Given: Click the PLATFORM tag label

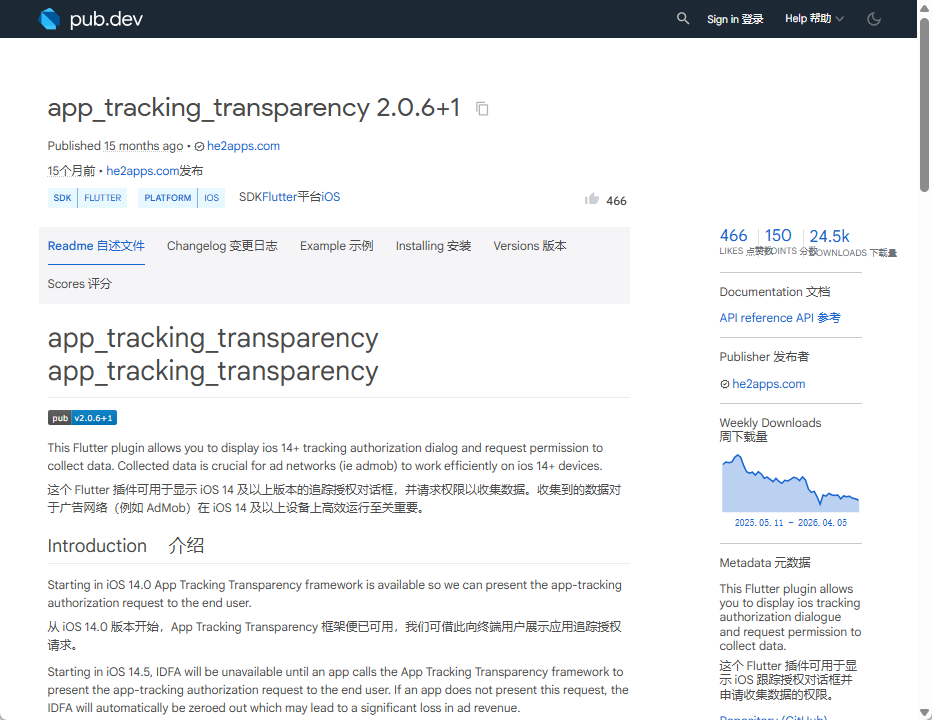Looking at the screenshot, I should 168,198.
